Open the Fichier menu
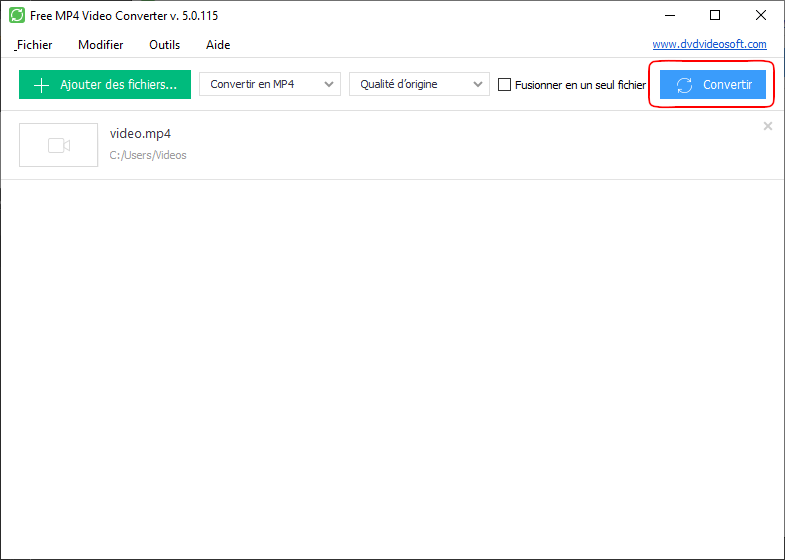Viewport: 785px width, 560px height. click(x=34, y=45)
